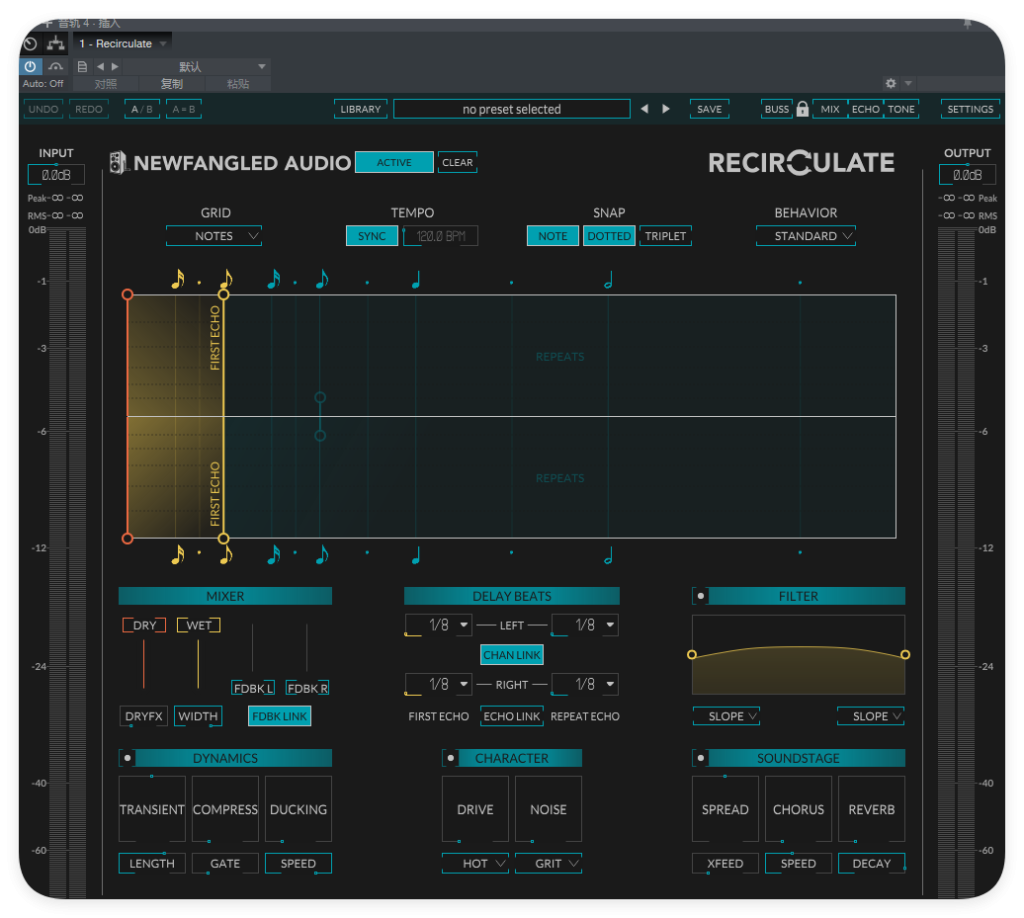Image resolution: width=1024 pixels, height=918 pixels.
Task: Click the preset file page icon
Action: [82, 67]
